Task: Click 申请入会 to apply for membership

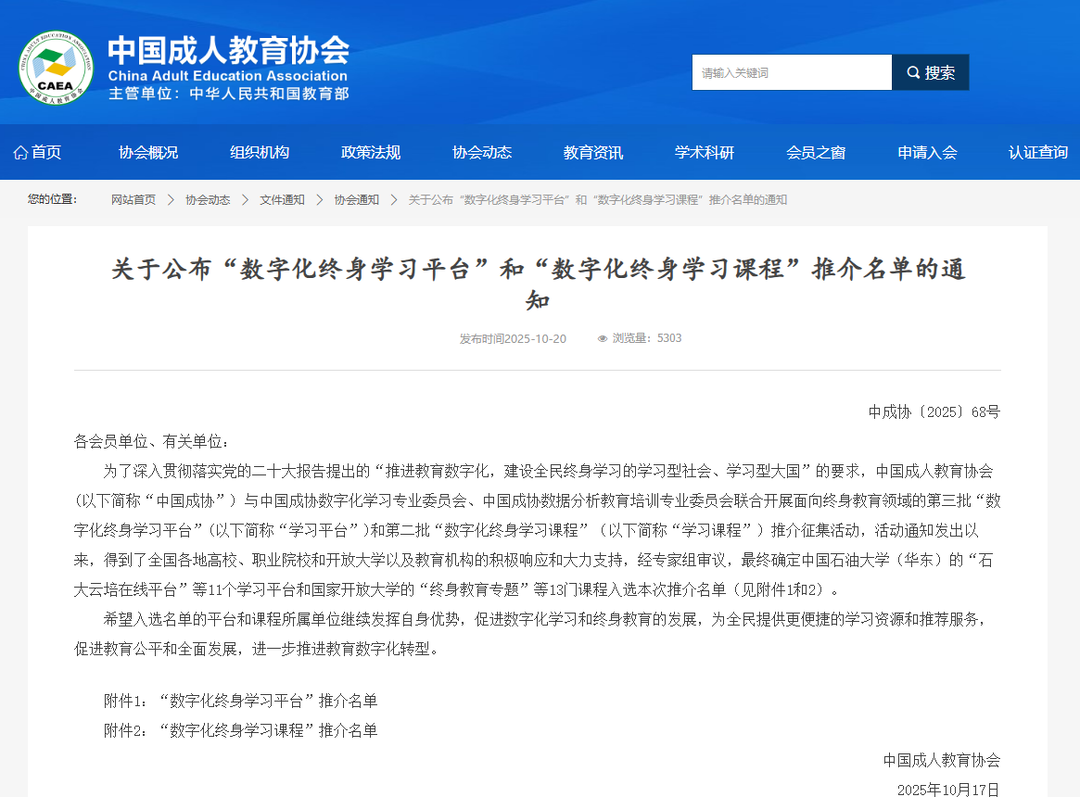Action: pos(927,152)
